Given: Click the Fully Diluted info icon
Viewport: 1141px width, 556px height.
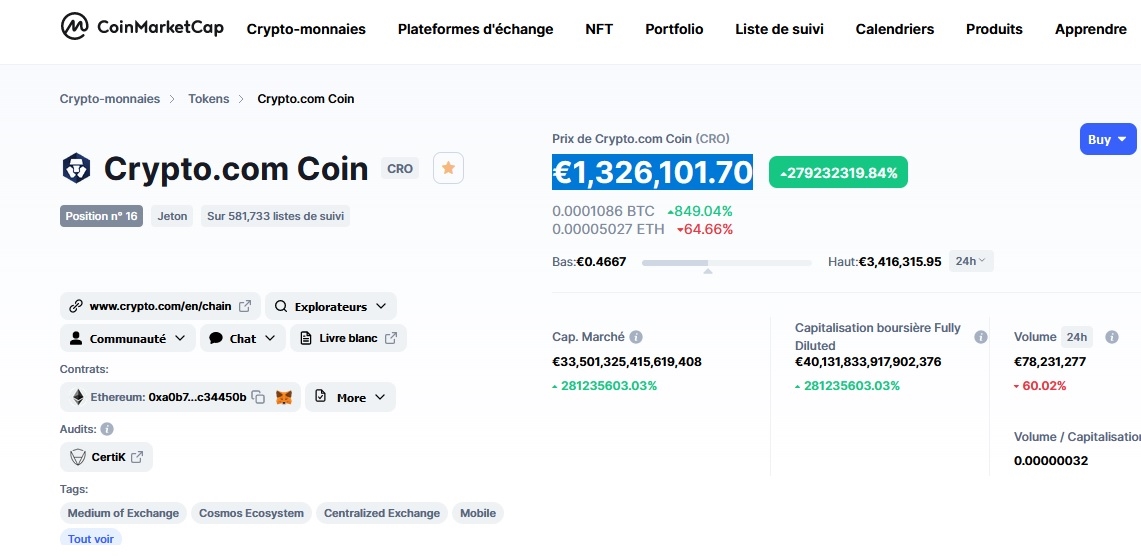Looking at the screenshot, I should (x=981, y=337).
